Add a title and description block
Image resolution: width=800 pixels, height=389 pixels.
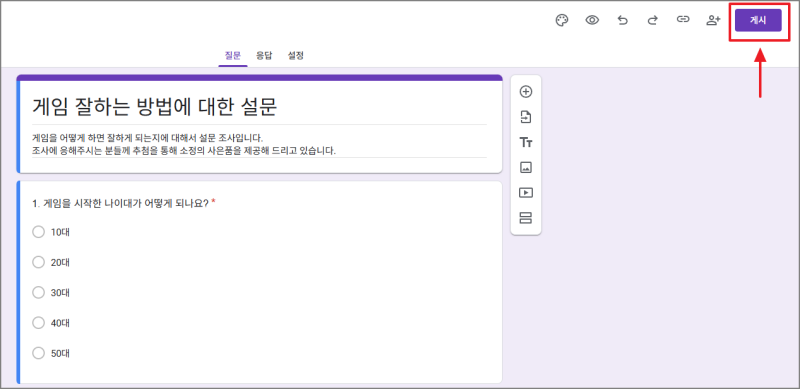coord(526,142)
